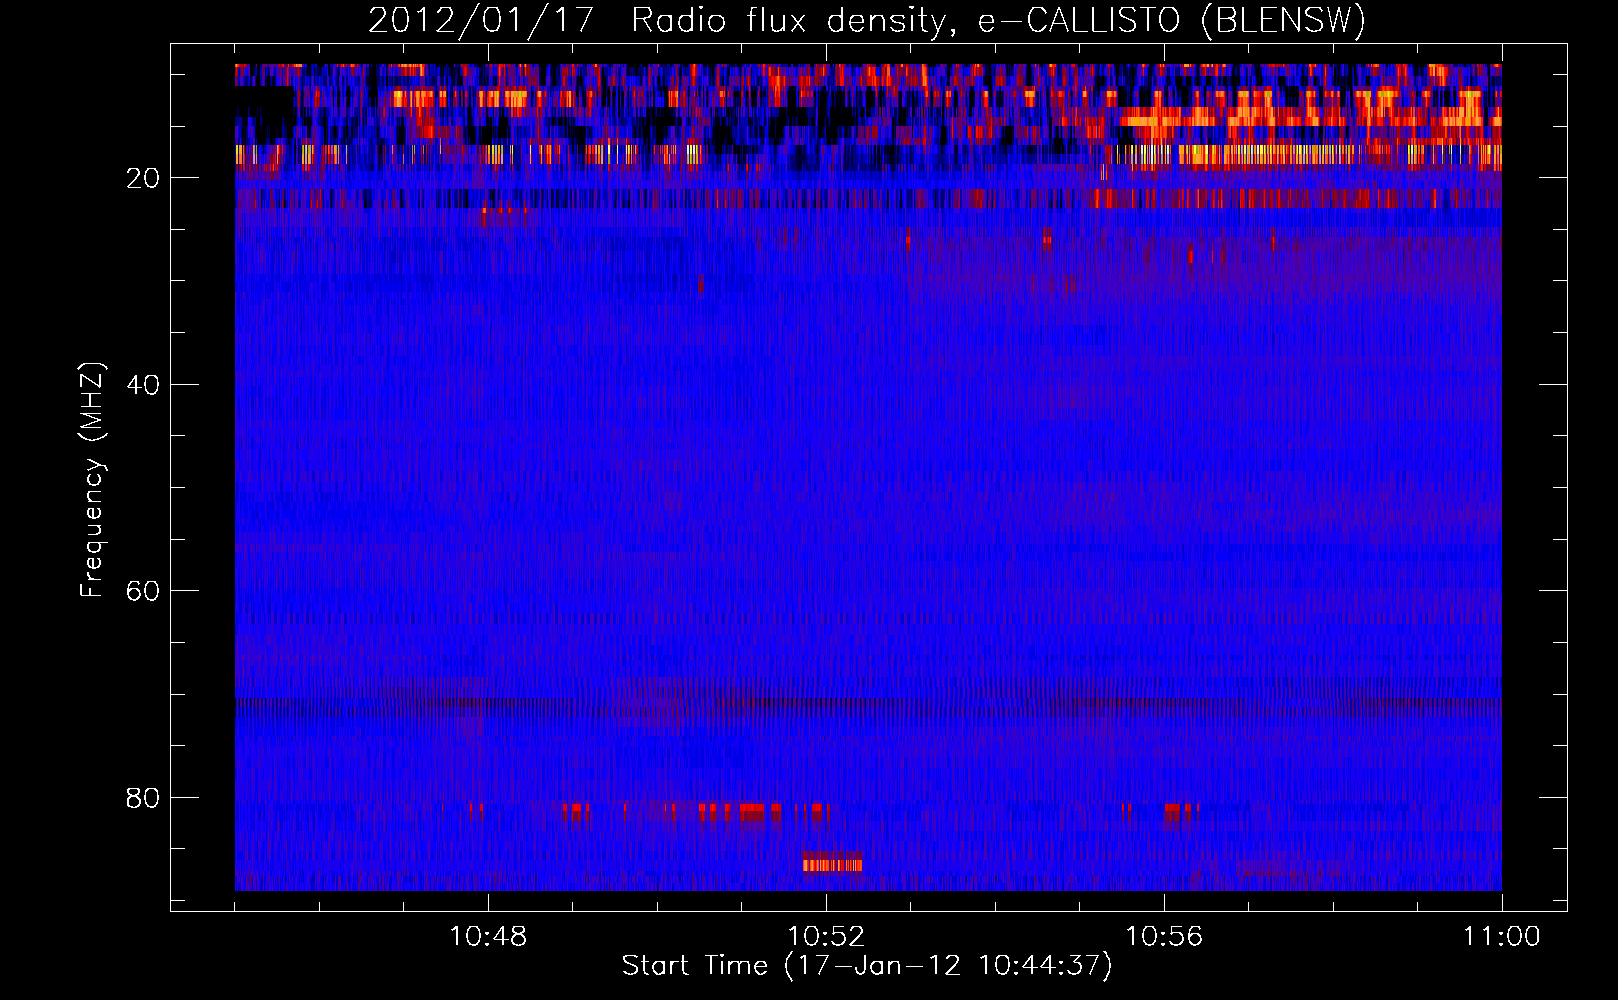The width and height of the screenshot is (1618, 1000).
Task: Click the "Frequency (MHZ)" y-axis label
Action: tap(92, 481)
